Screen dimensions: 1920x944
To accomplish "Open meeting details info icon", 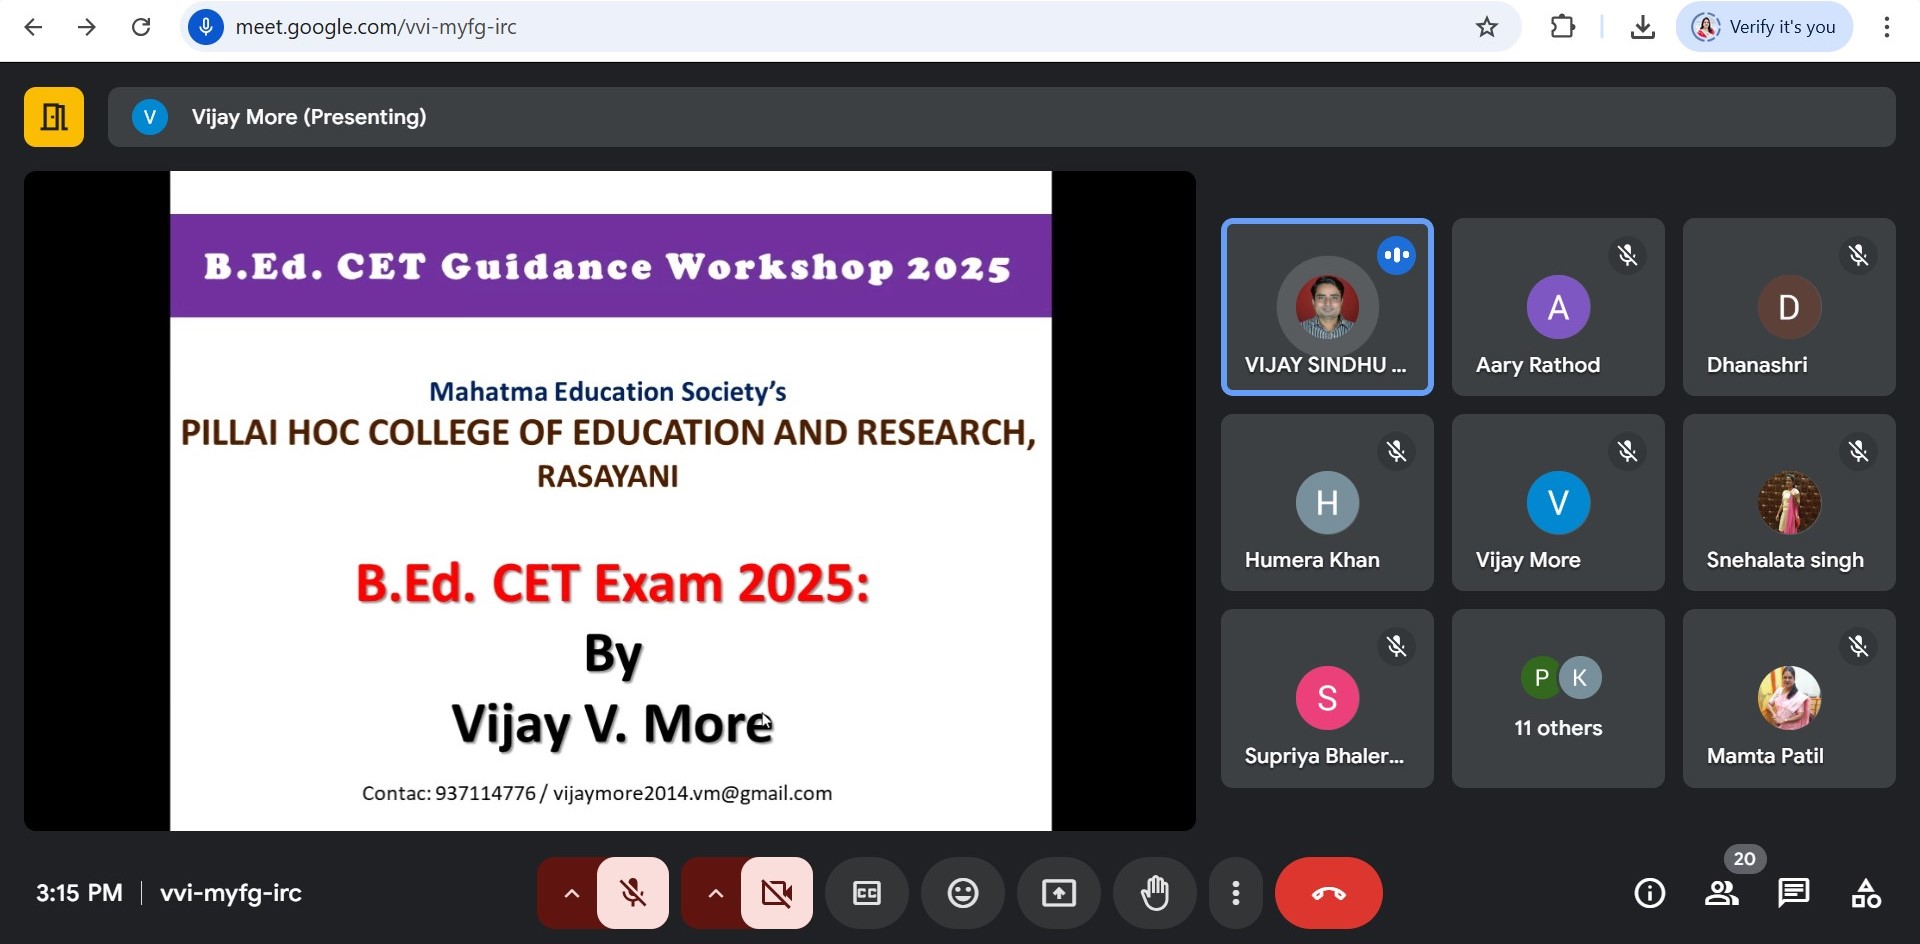I will (x=1649, y=893).
